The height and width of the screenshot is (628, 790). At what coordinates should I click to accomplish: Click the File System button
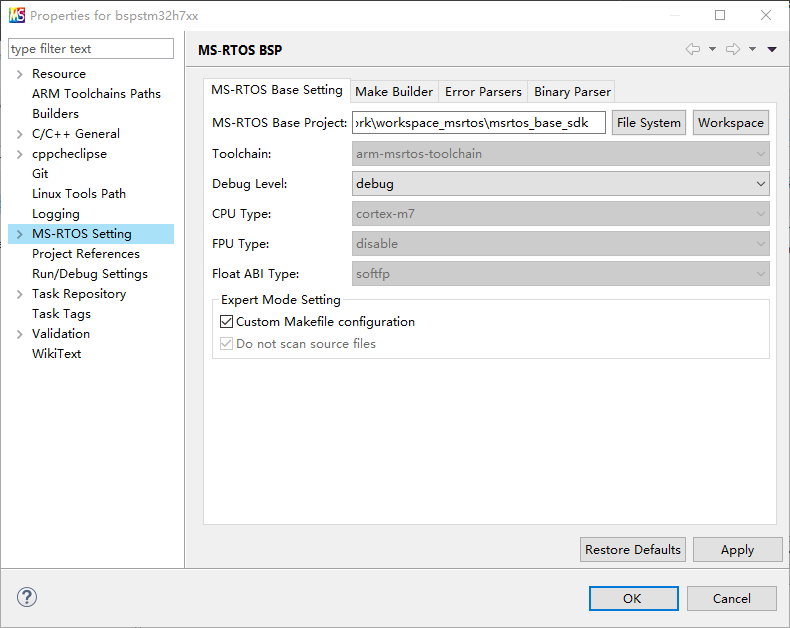click(648, 123)
